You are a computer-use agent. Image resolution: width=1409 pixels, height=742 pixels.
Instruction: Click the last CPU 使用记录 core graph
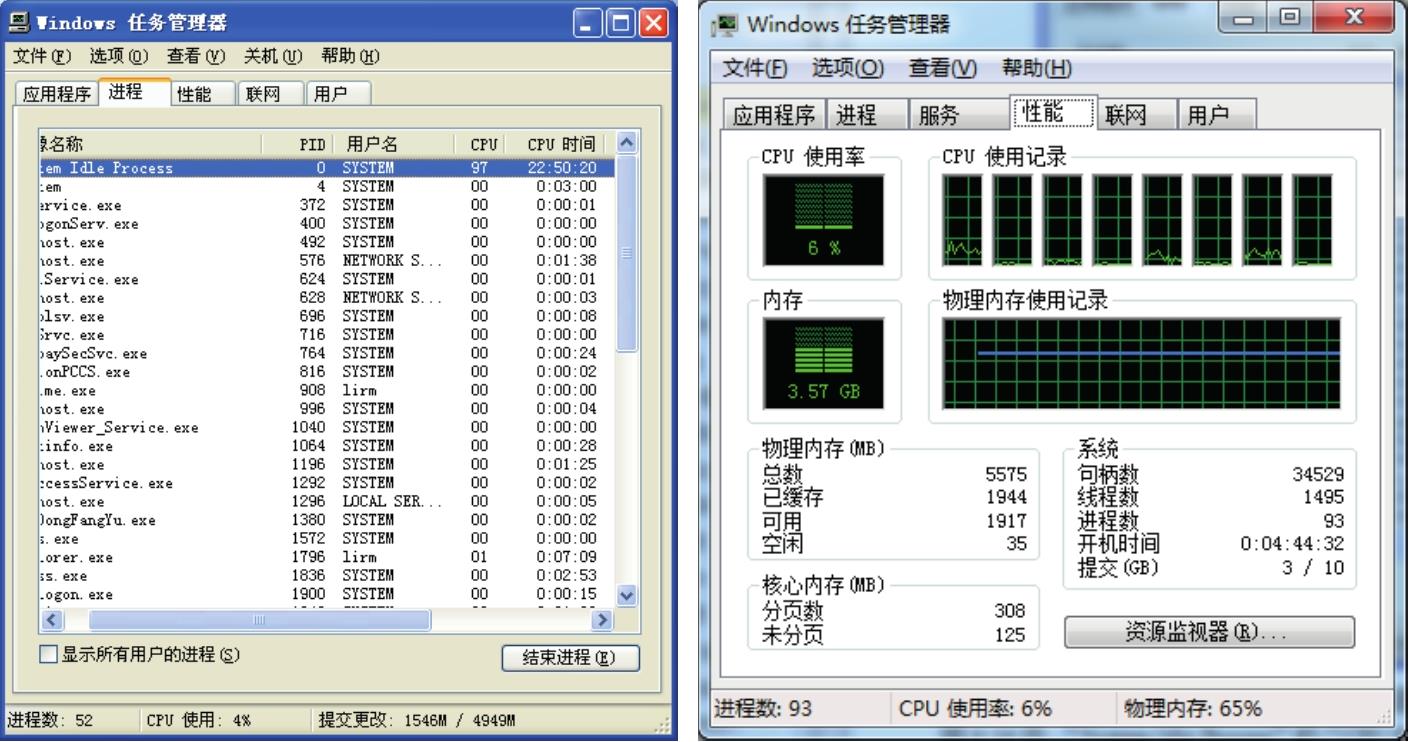(x=1311, y=220)
